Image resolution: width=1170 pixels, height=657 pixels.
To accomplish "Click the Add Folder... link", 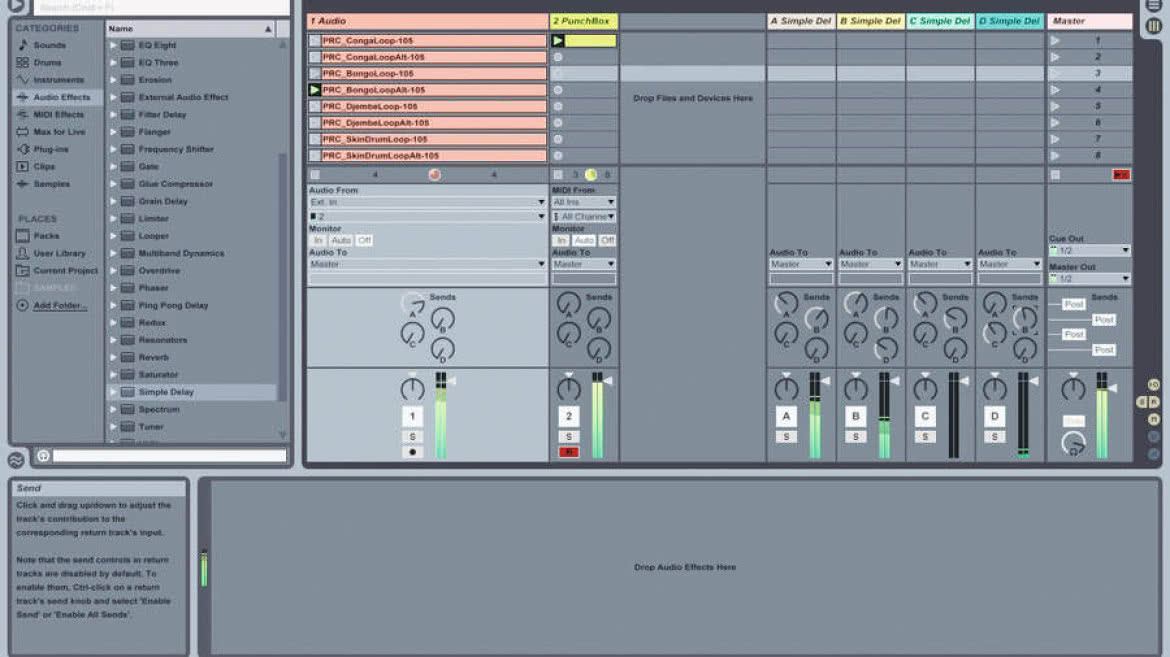I will (60, 305).
